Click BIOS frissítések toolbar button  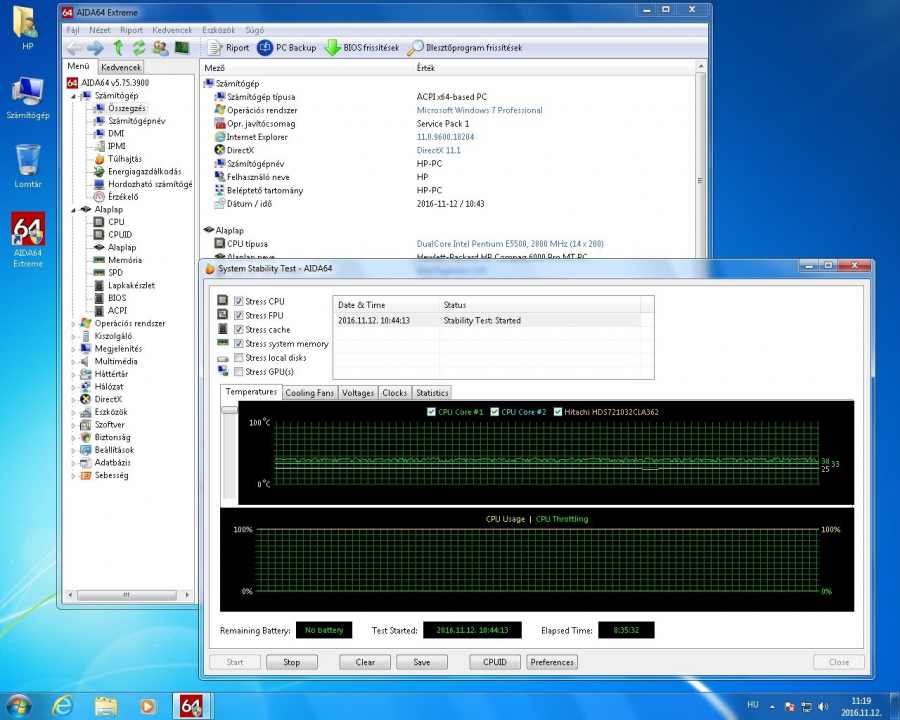point(362,48)
